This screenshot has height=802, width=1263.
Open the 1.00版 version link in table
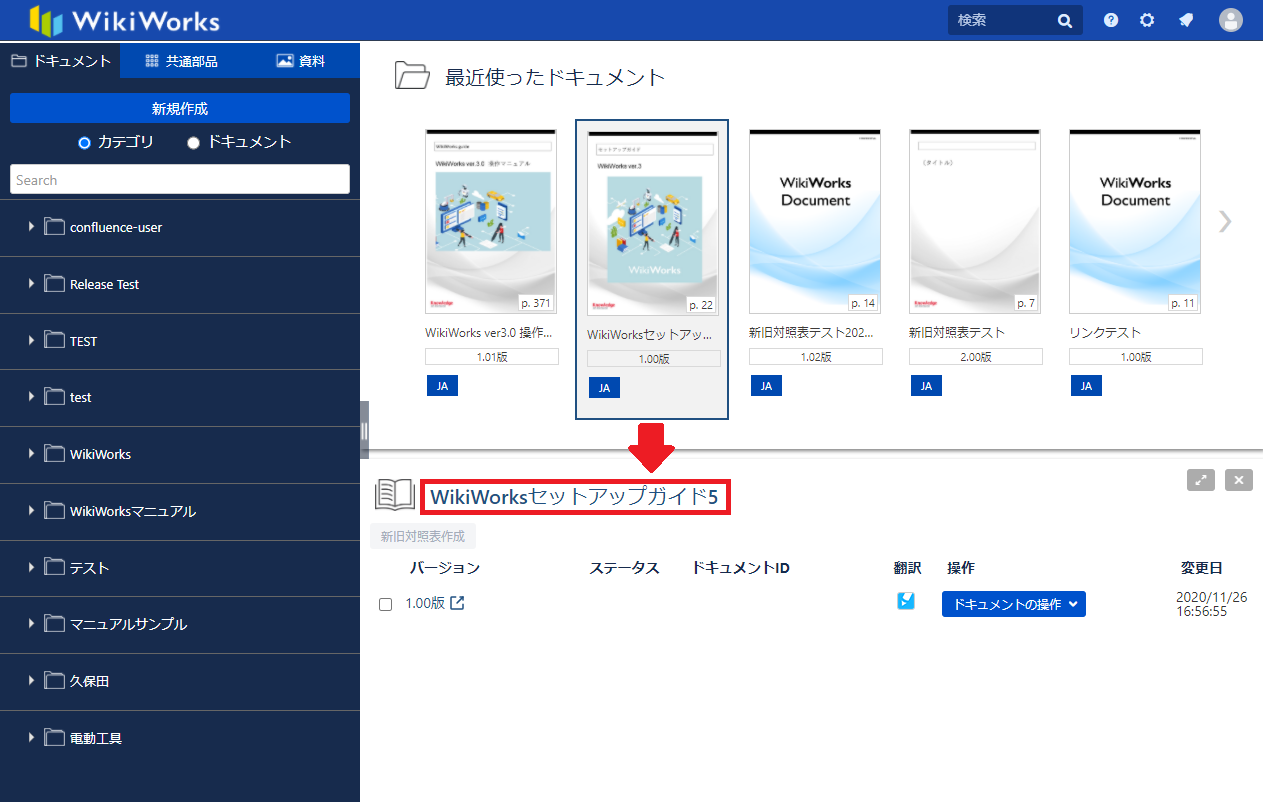[425, 603]
